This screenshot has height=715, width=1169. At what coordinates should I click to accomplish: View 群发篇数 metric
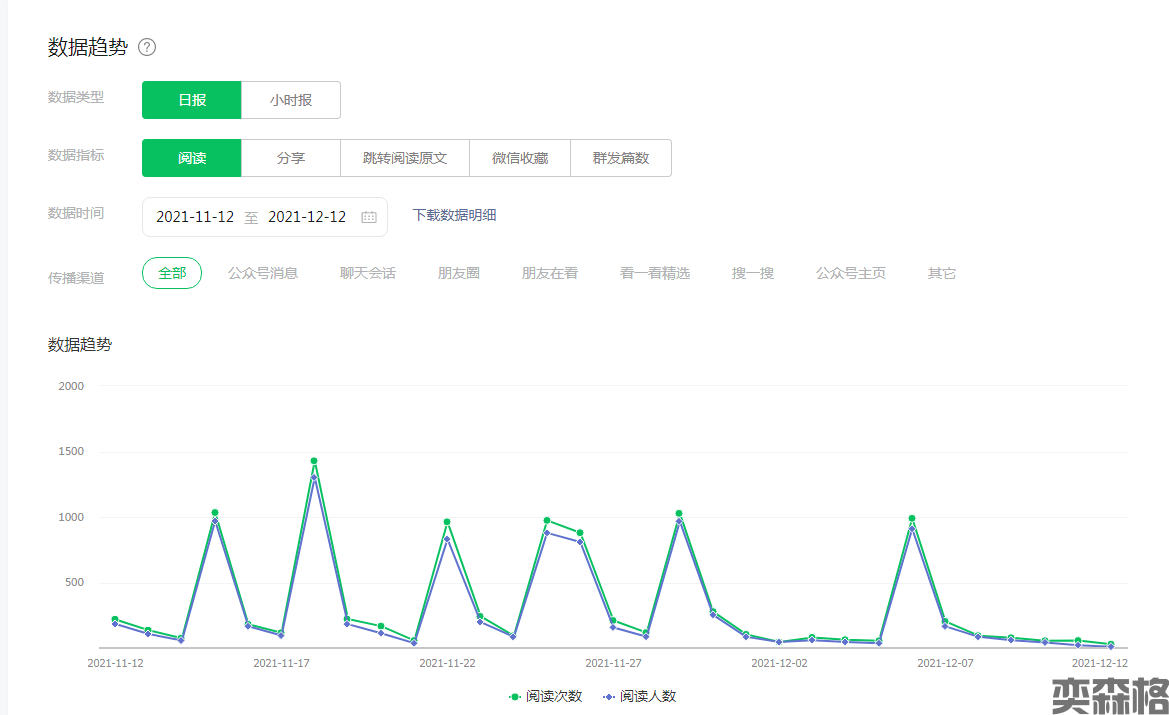tap(621, 158)
